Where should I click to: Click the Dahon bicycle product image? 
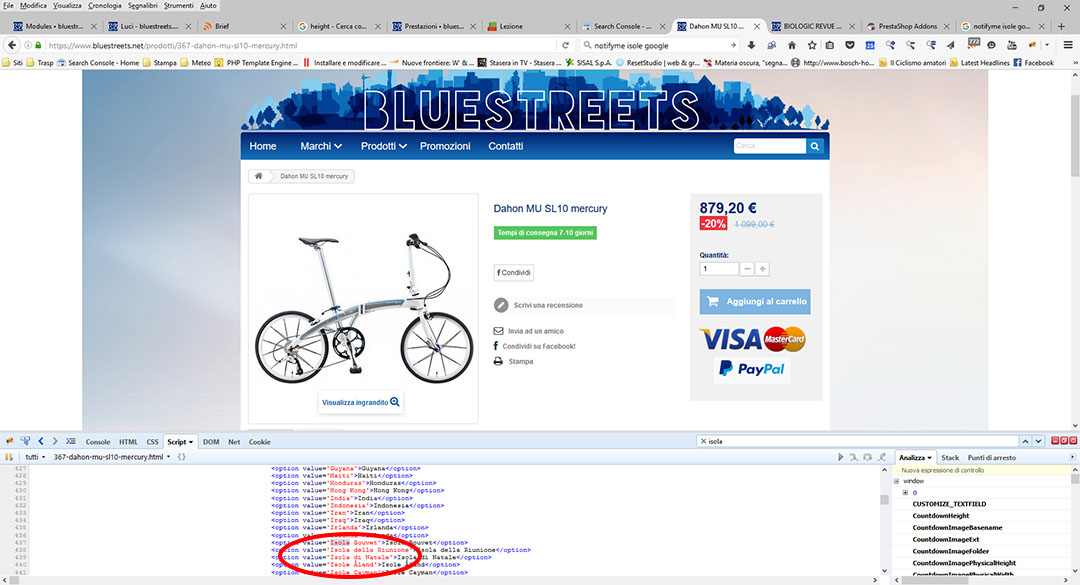tap(364, 309)
